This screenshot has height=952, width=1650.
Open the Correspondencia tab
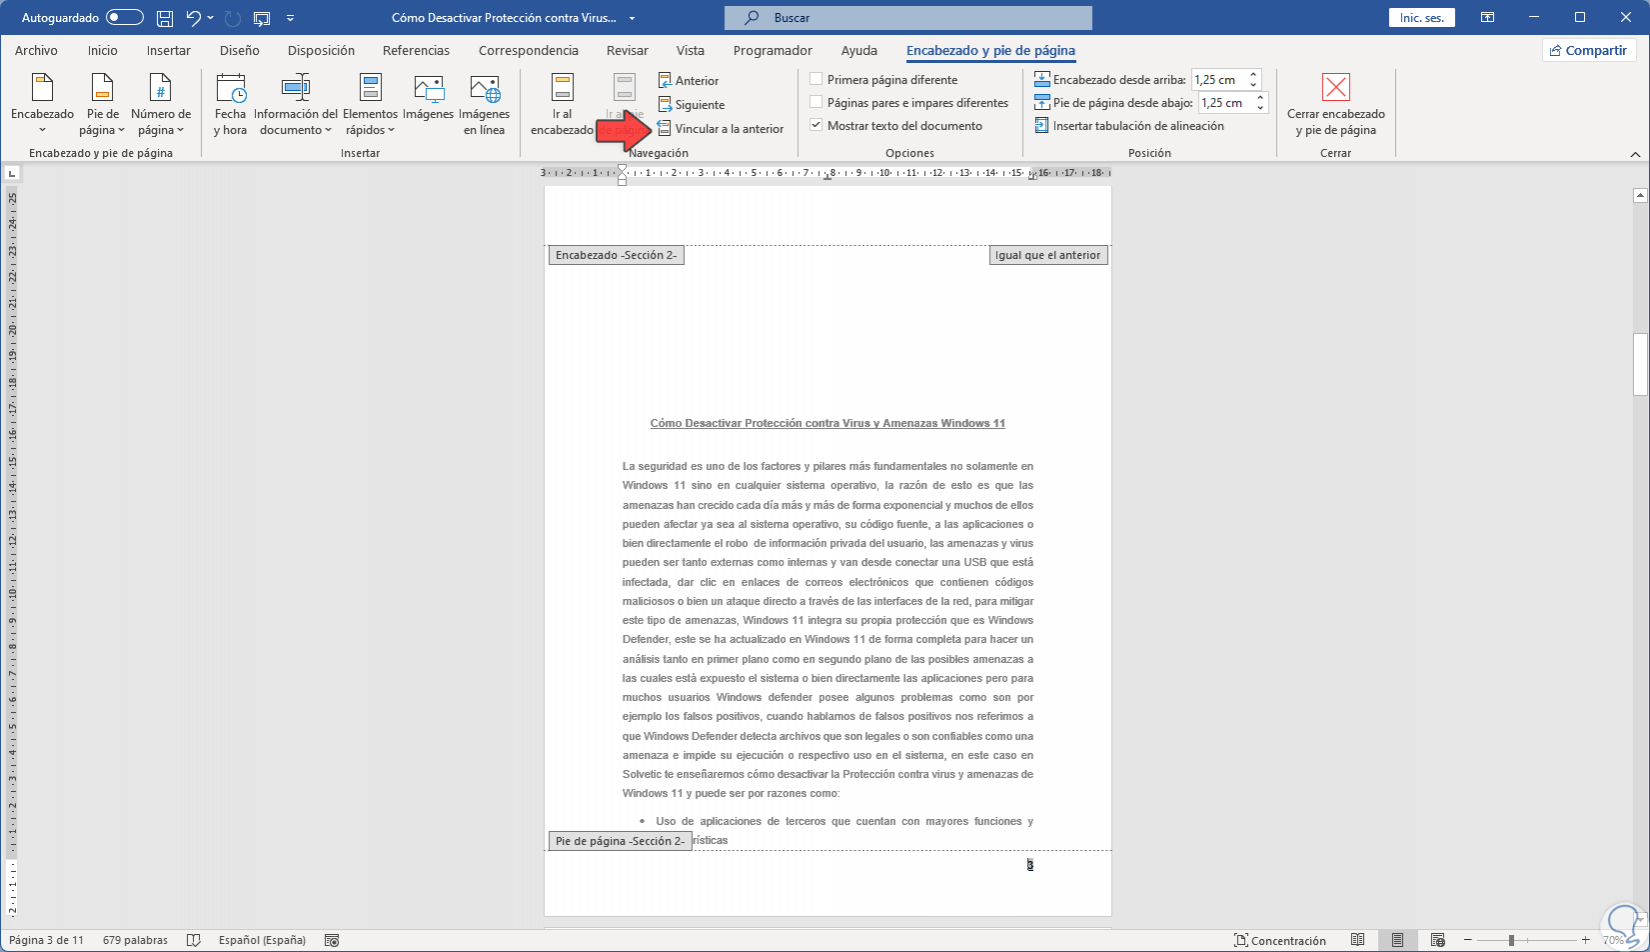tap(528, 50)
